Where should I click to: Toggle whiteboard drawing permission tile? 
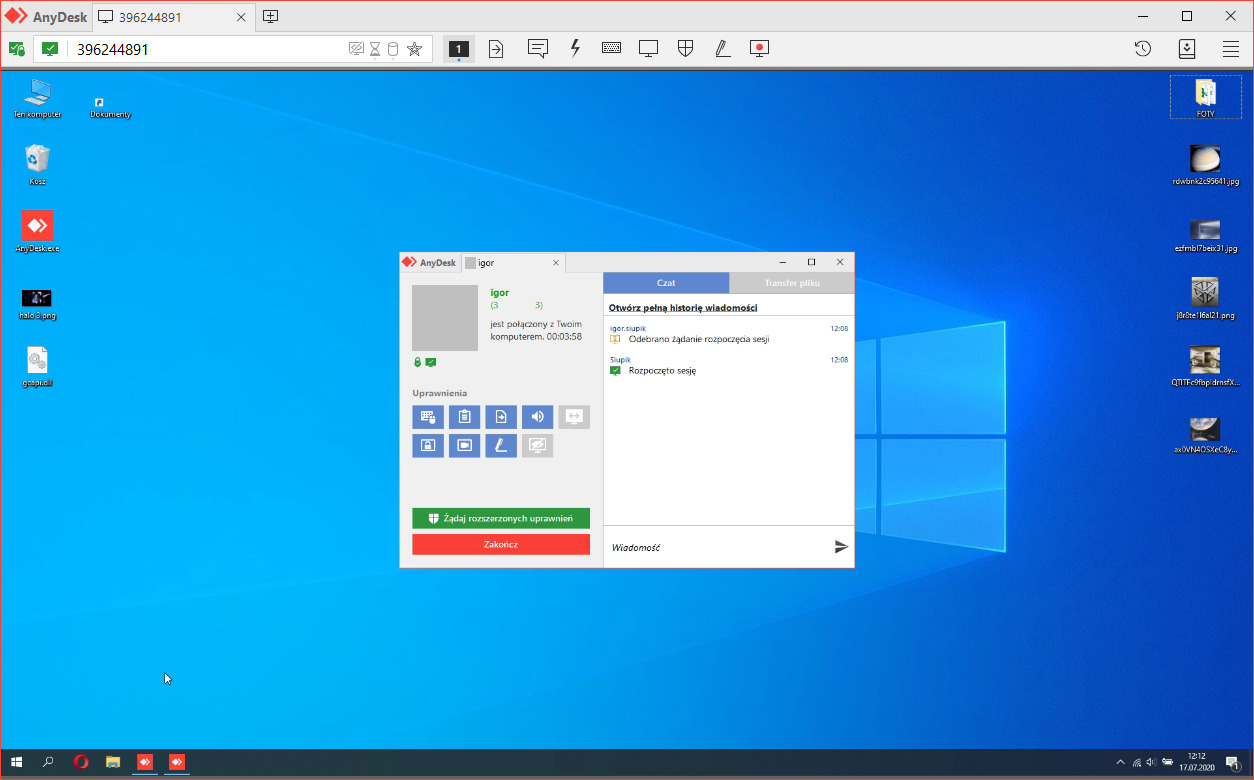pyautogui.click(x=501, y=446)
